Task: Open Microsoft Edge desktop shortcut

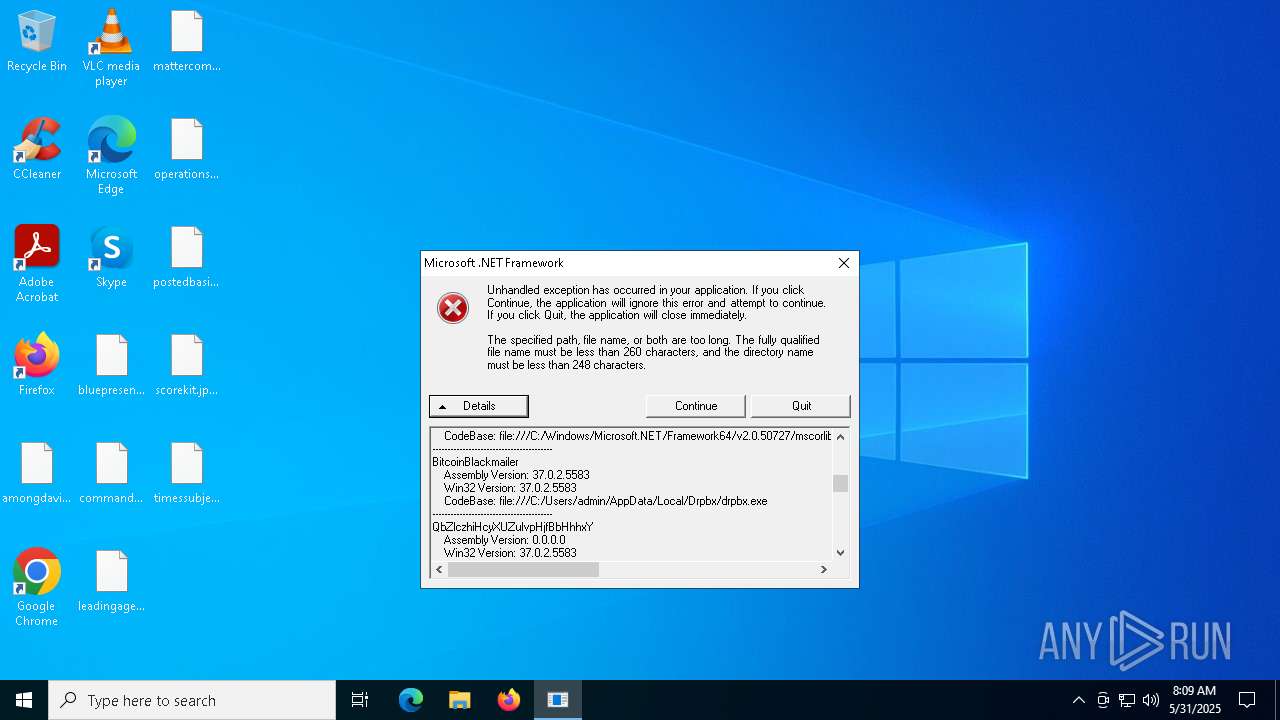Action: tap(111, 156)
